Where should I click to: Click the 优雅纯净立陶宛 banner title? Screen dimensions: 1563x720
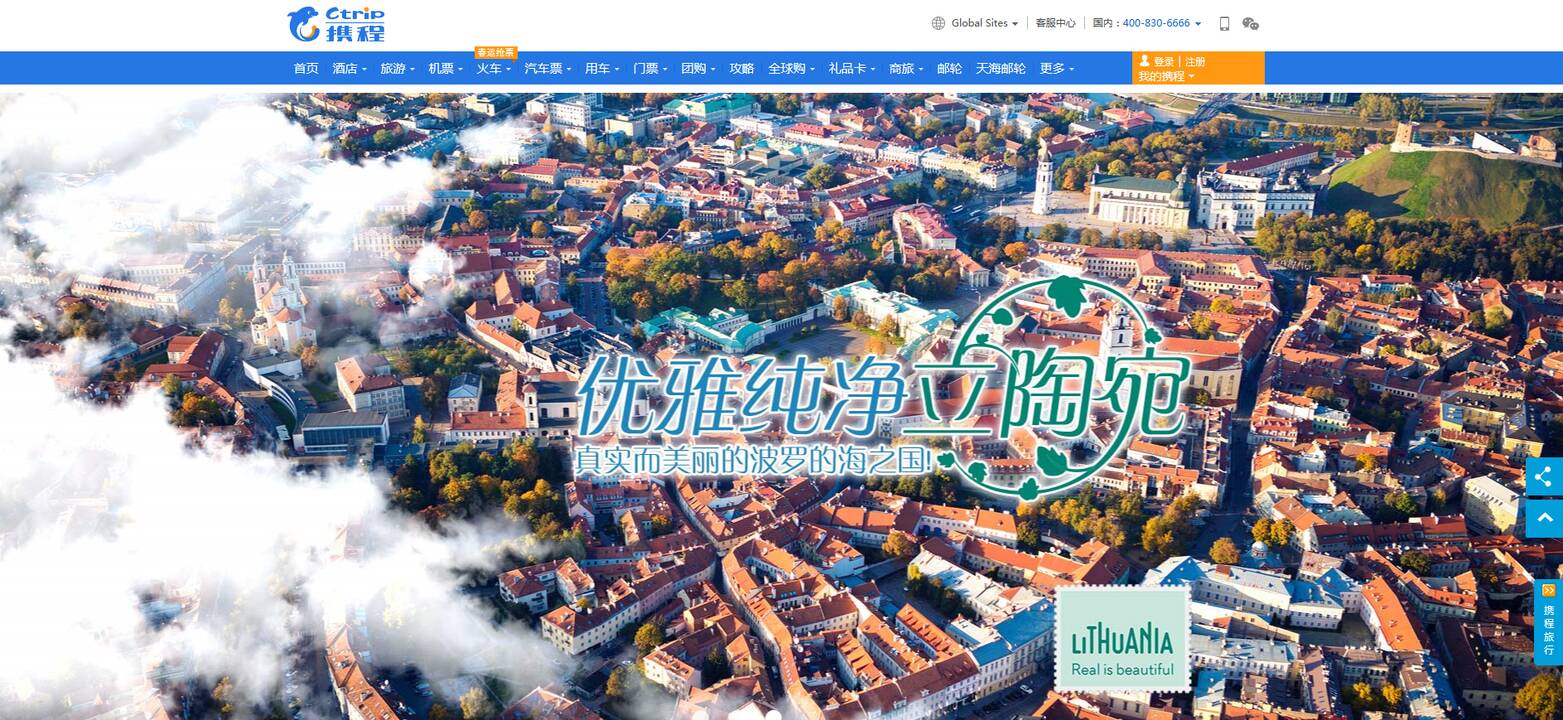pos(883,394)
